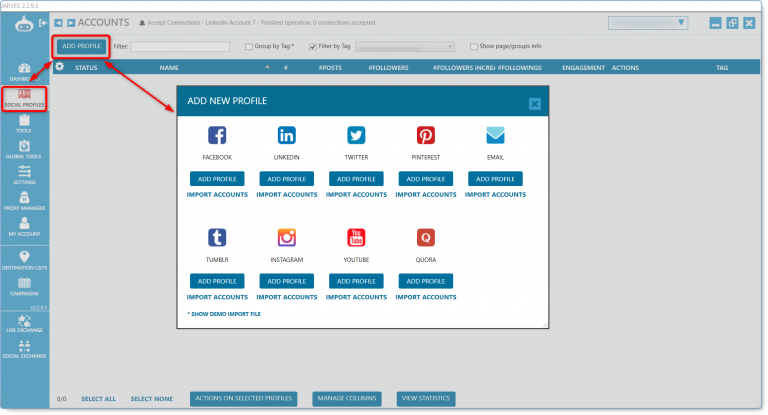Click Import Accounts under Facebook
The width and height of the screenshot is (768, 415).
pos(217,194)
